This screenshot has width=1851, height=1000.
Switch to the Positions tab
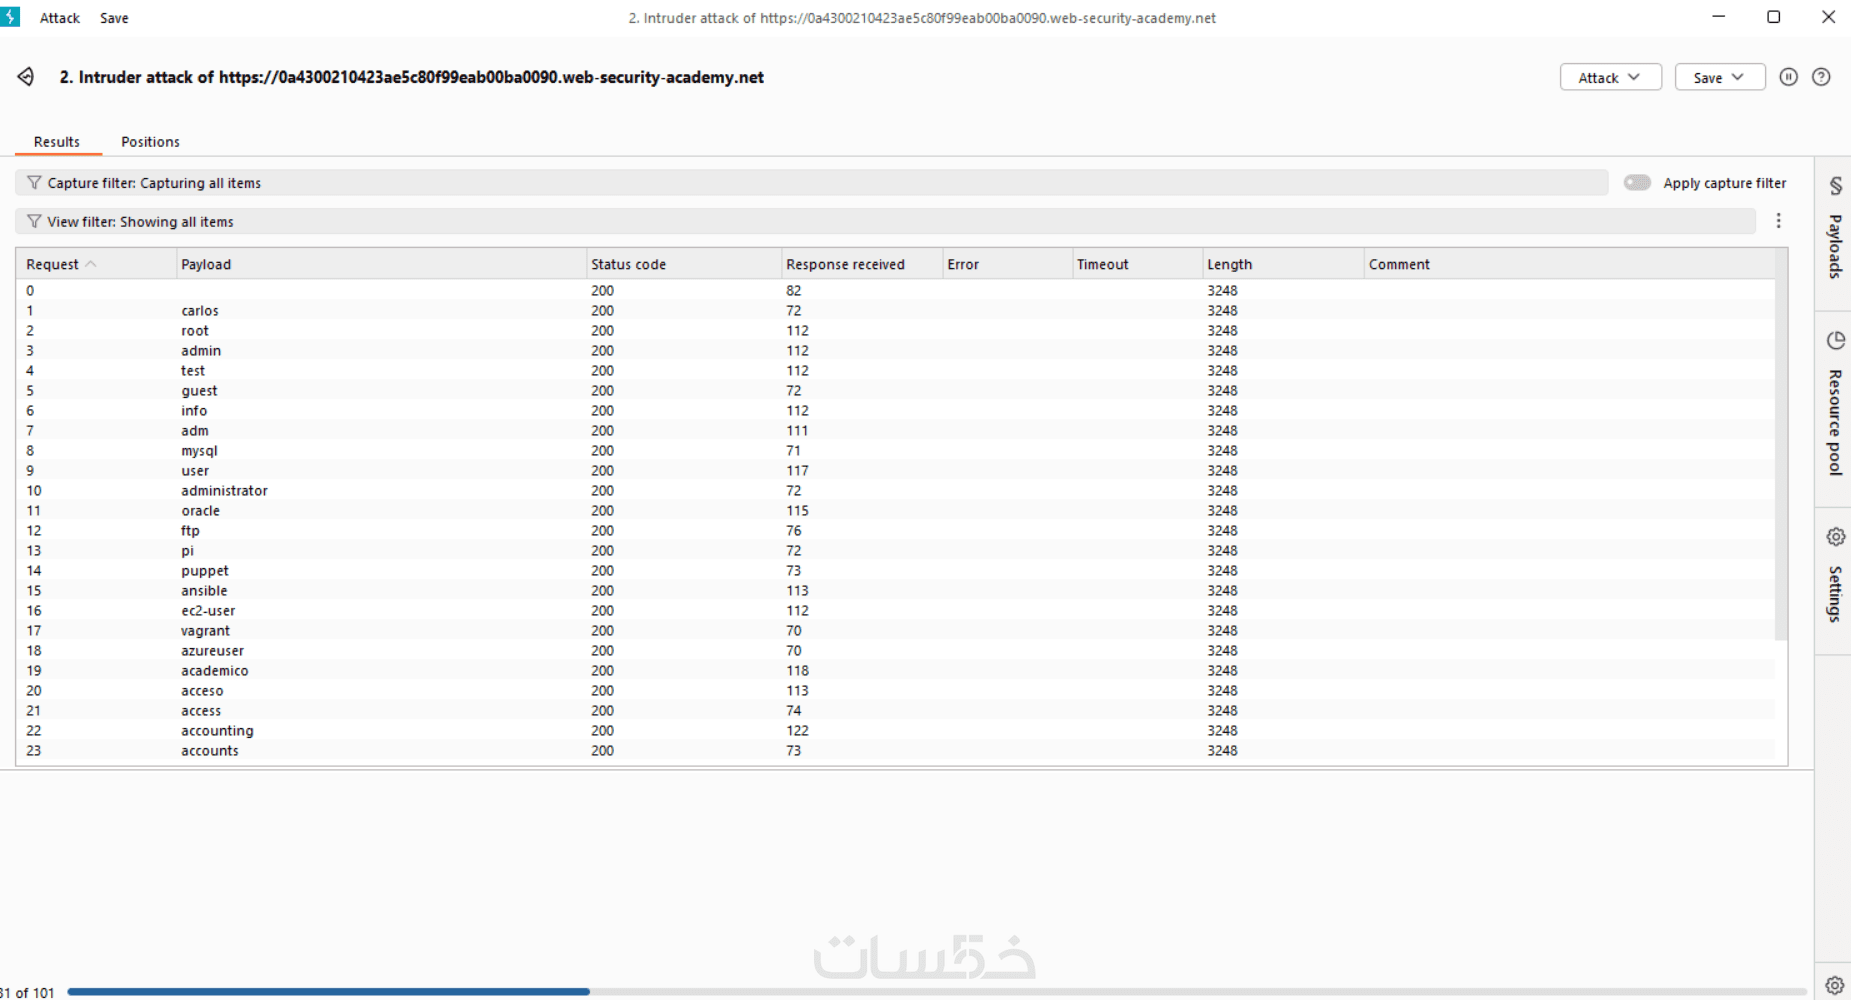click(x=150, y=142)
